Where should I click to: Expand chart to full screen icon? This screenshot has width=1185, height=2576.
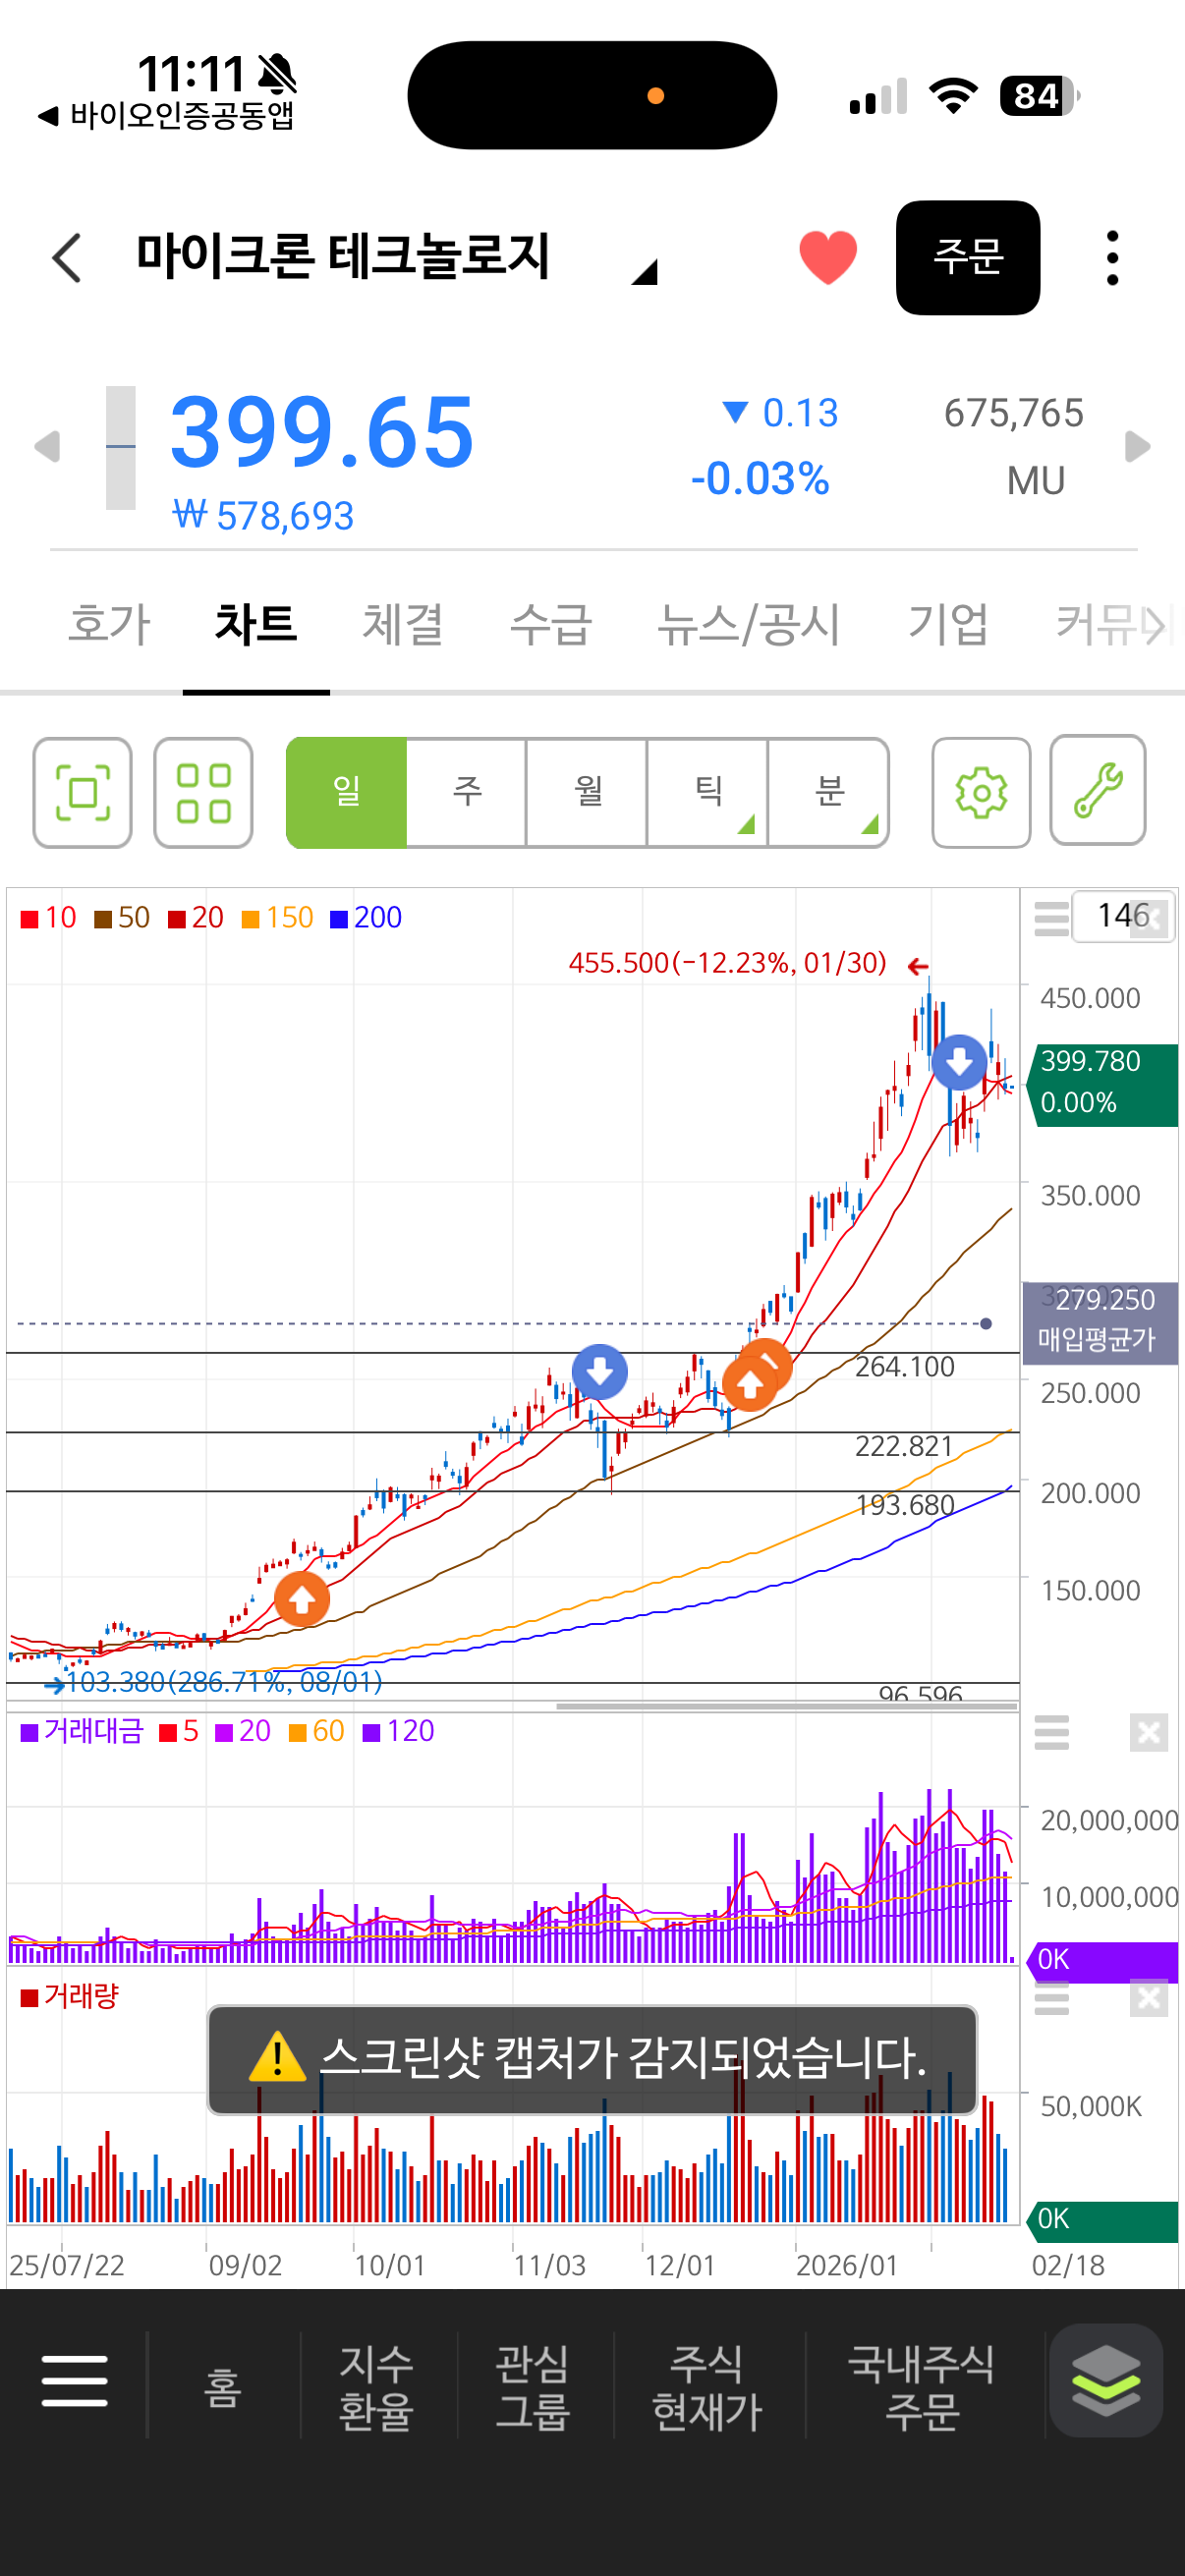click(82, 793)
